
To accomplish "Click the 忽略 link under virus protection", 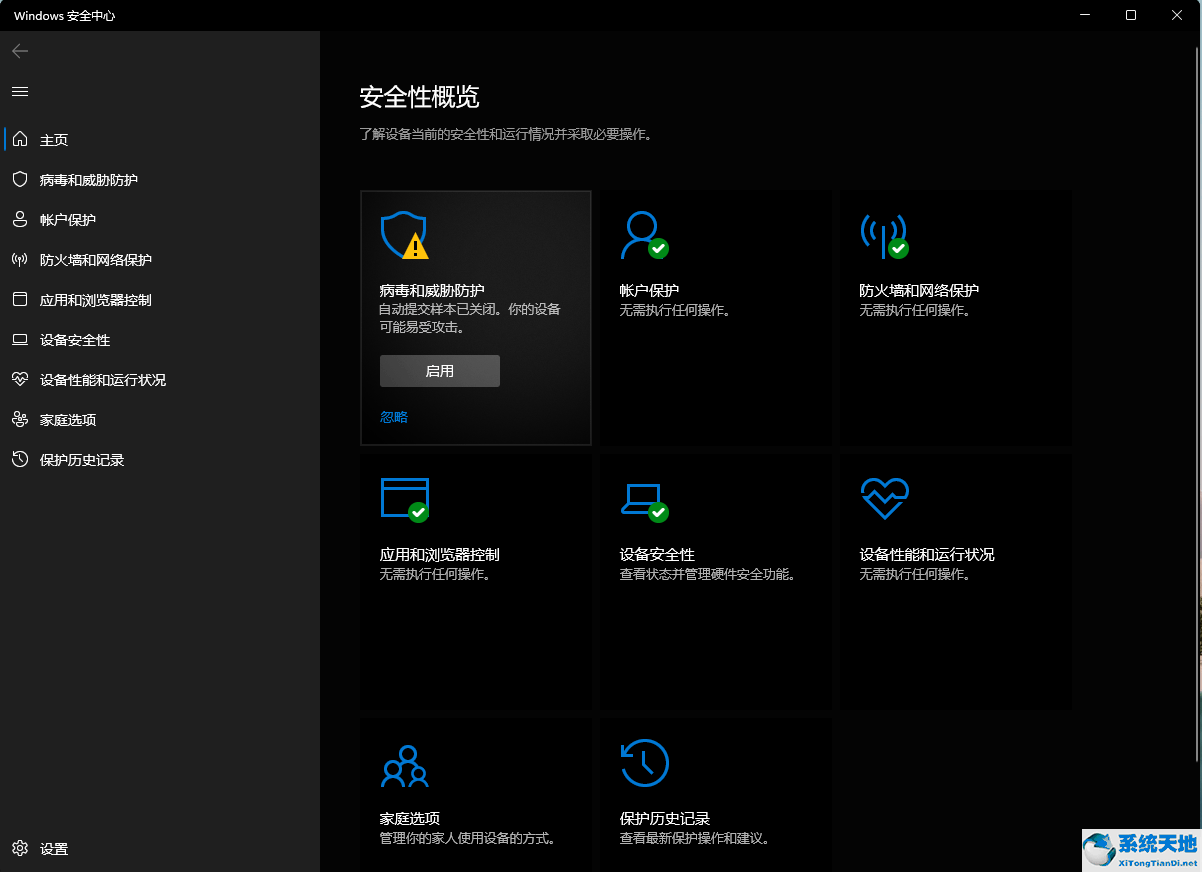I will click(x=393, y=417).
